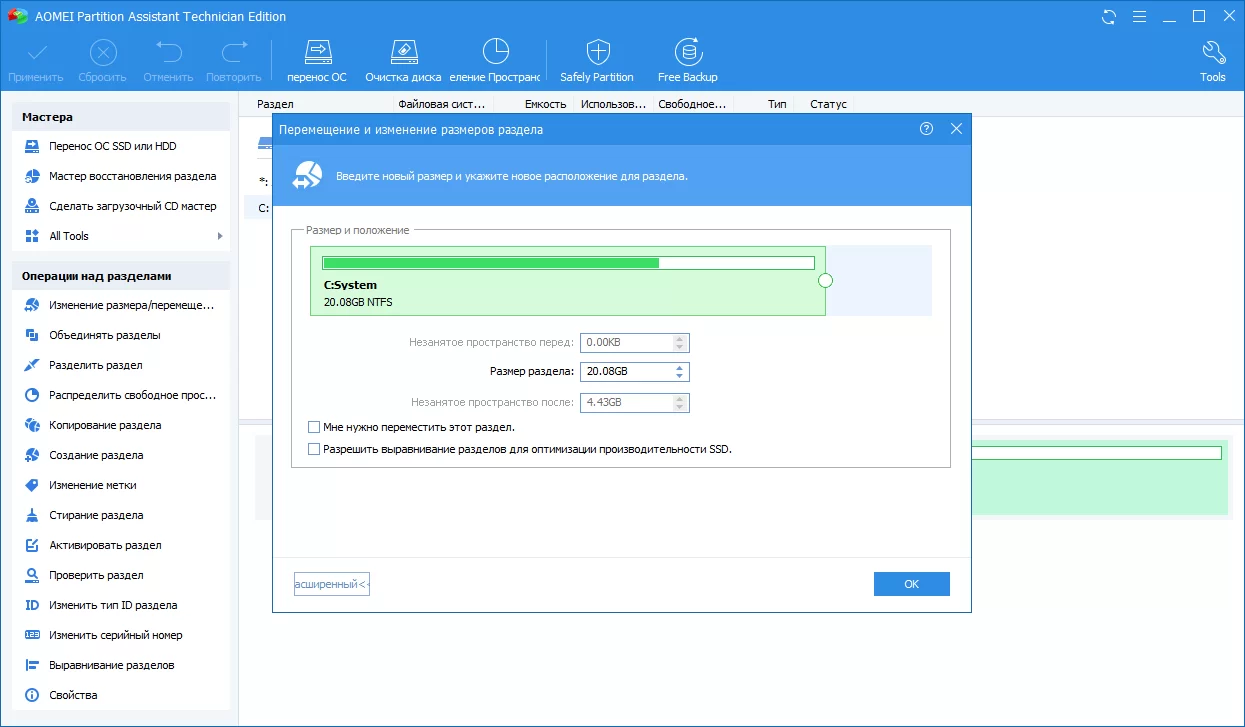Select Проверить раздел operation
1245x727 pixels.
pyautogui.click(x=120, y=575)
